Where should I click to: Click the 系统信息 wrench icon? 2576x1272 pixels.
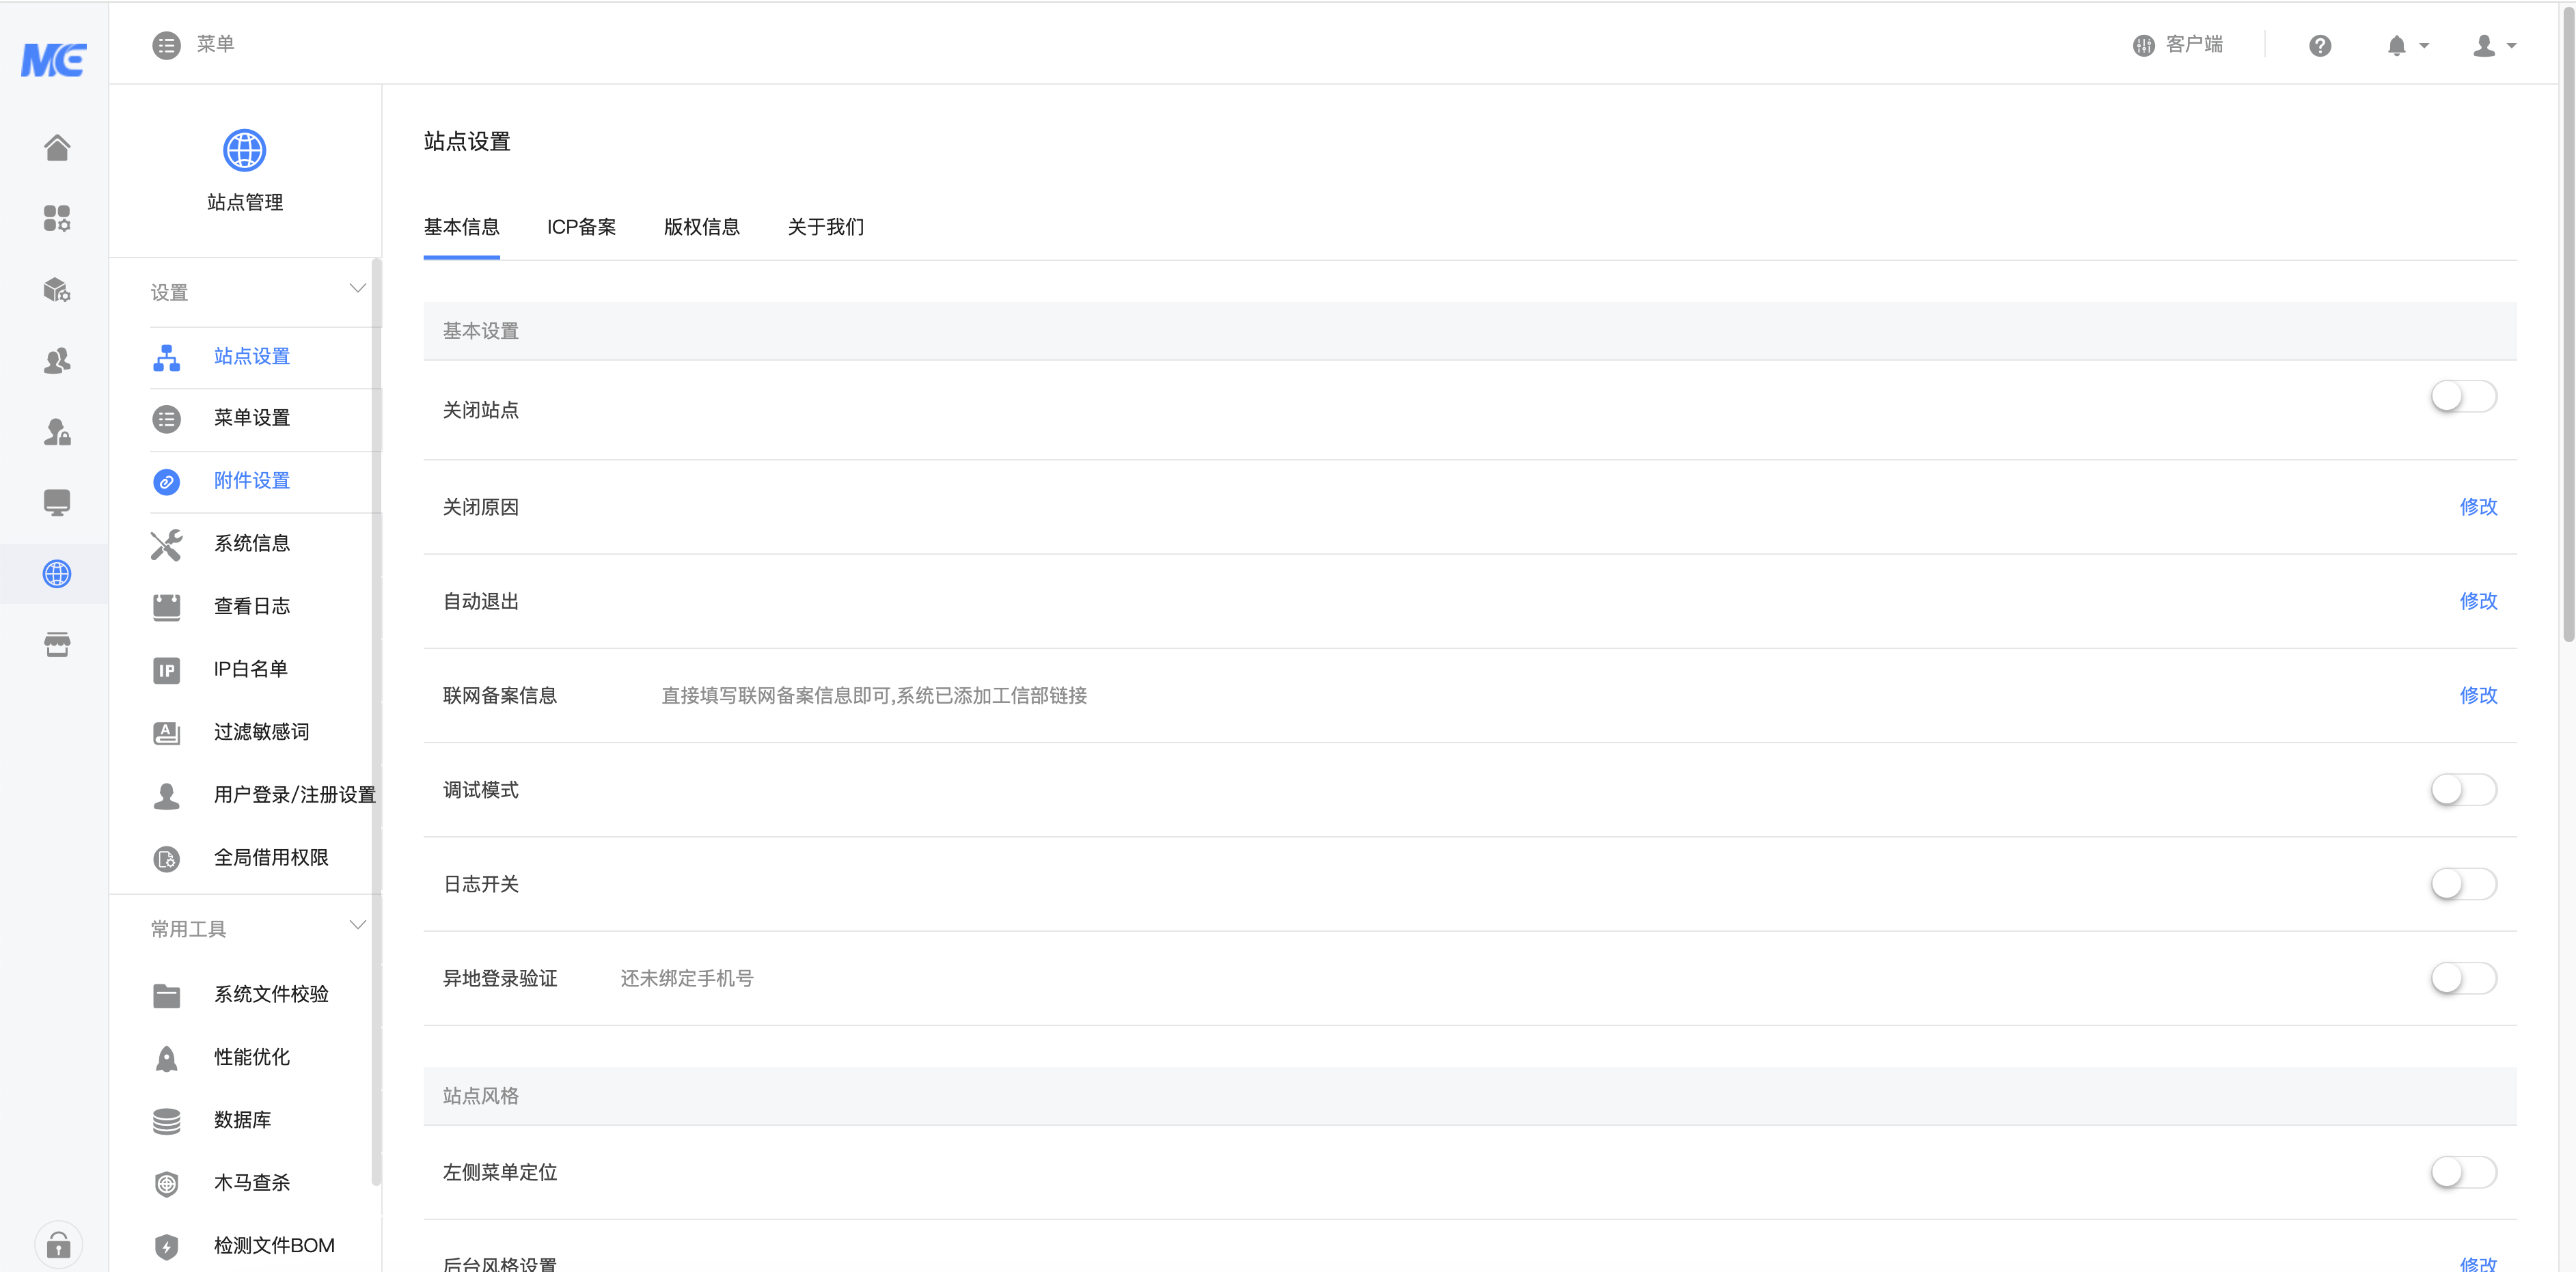pos(166,545)
